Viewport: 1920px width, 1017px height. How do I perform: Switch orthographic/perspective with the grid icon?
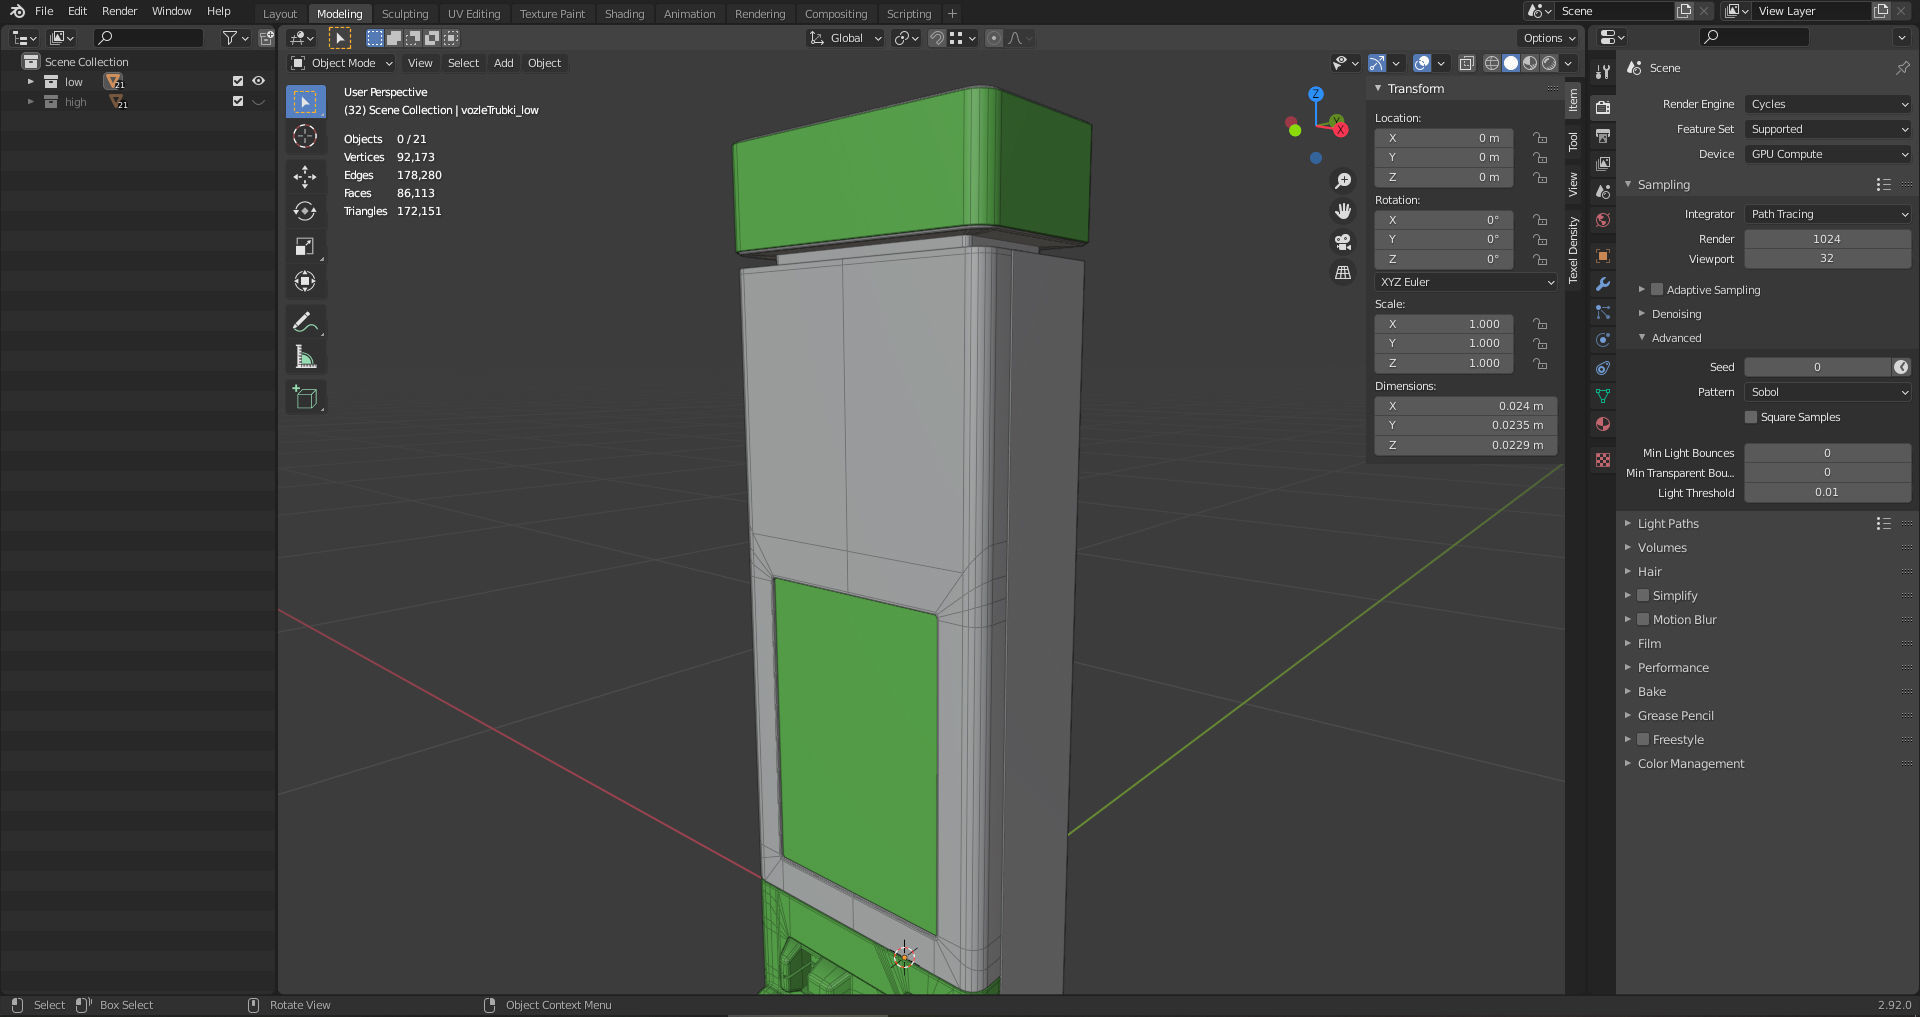pyautogui.click(x=1343, y=272)
